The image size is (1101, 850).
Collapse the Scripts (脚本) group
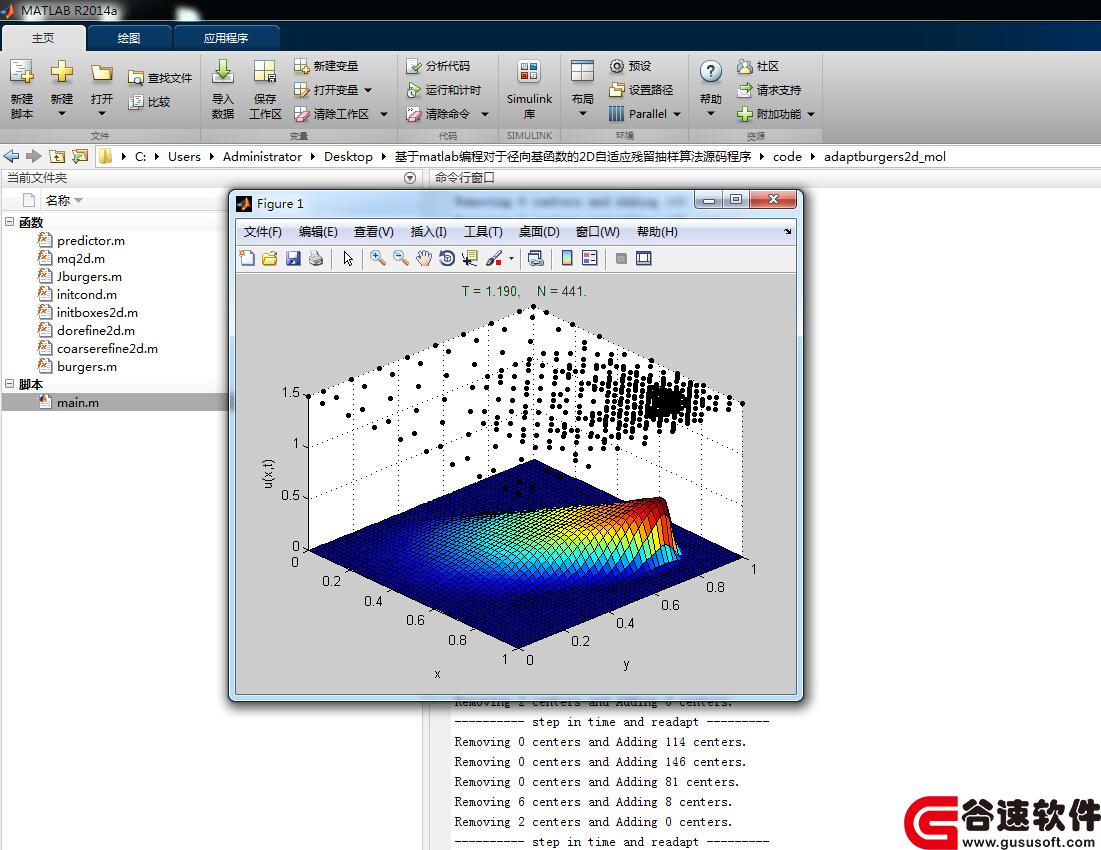point(10,384)
